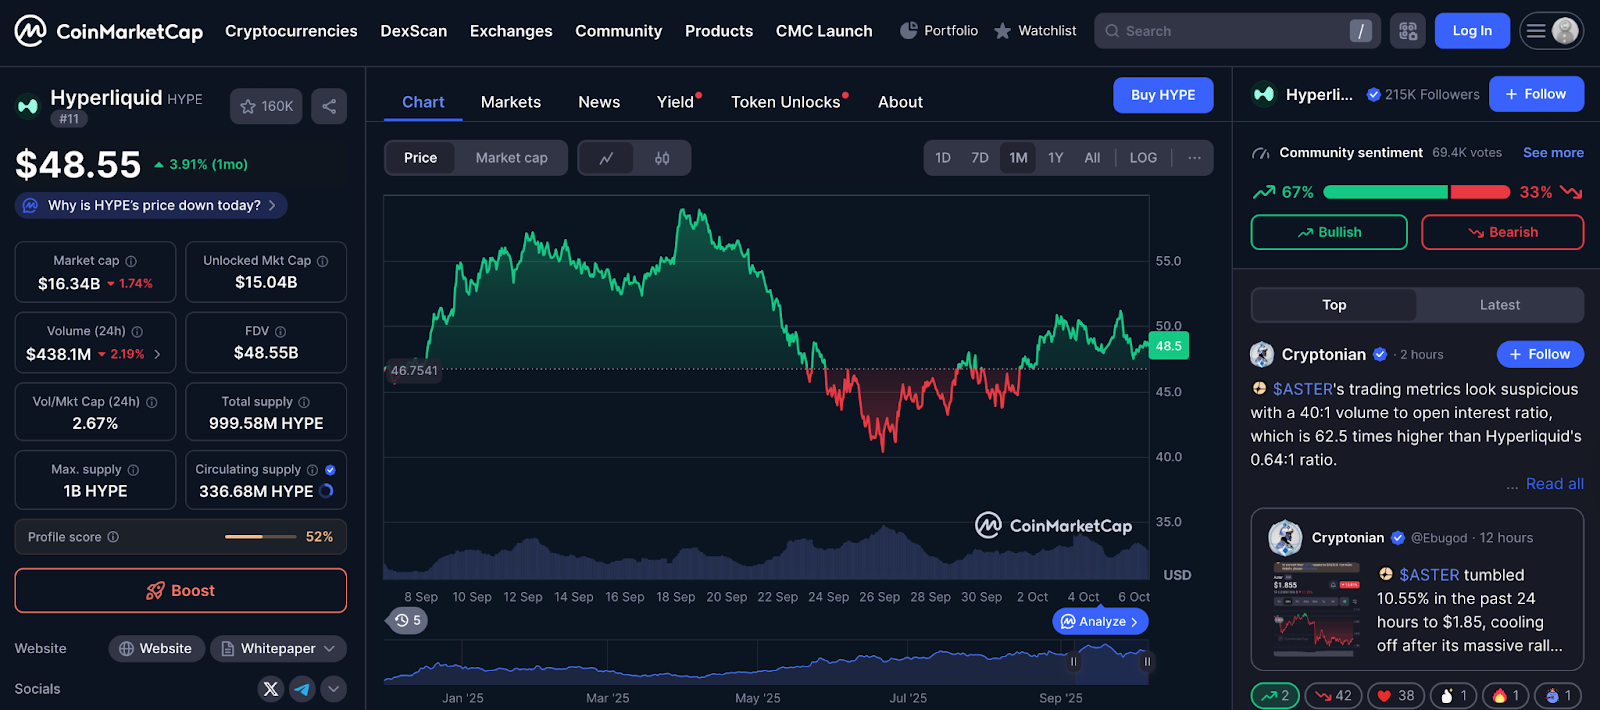Viewport: 1600px width, 710px height.
Task: Click the orange Boost button
Action: click(181, 591)
